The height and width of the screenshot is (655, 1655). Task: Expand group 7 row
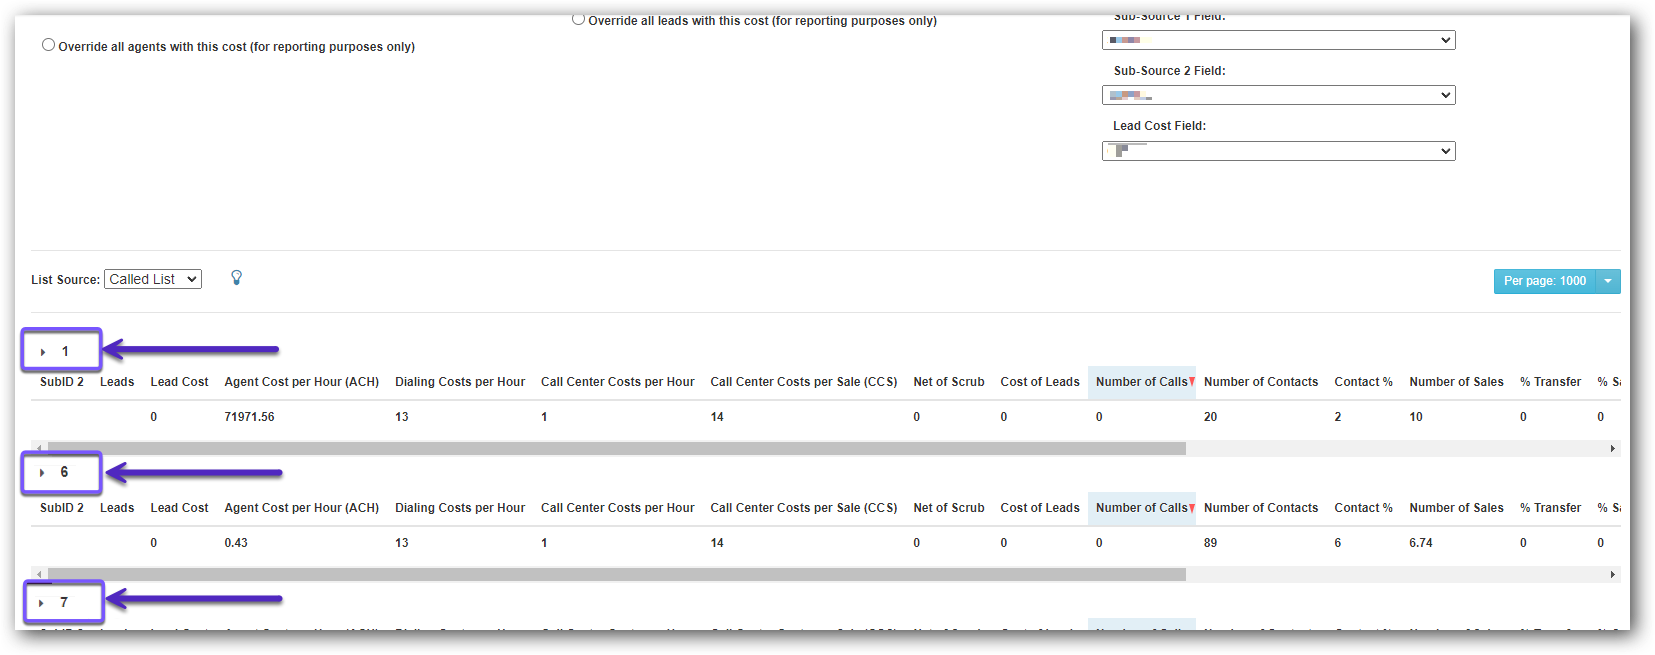click(x=41, y=603)
